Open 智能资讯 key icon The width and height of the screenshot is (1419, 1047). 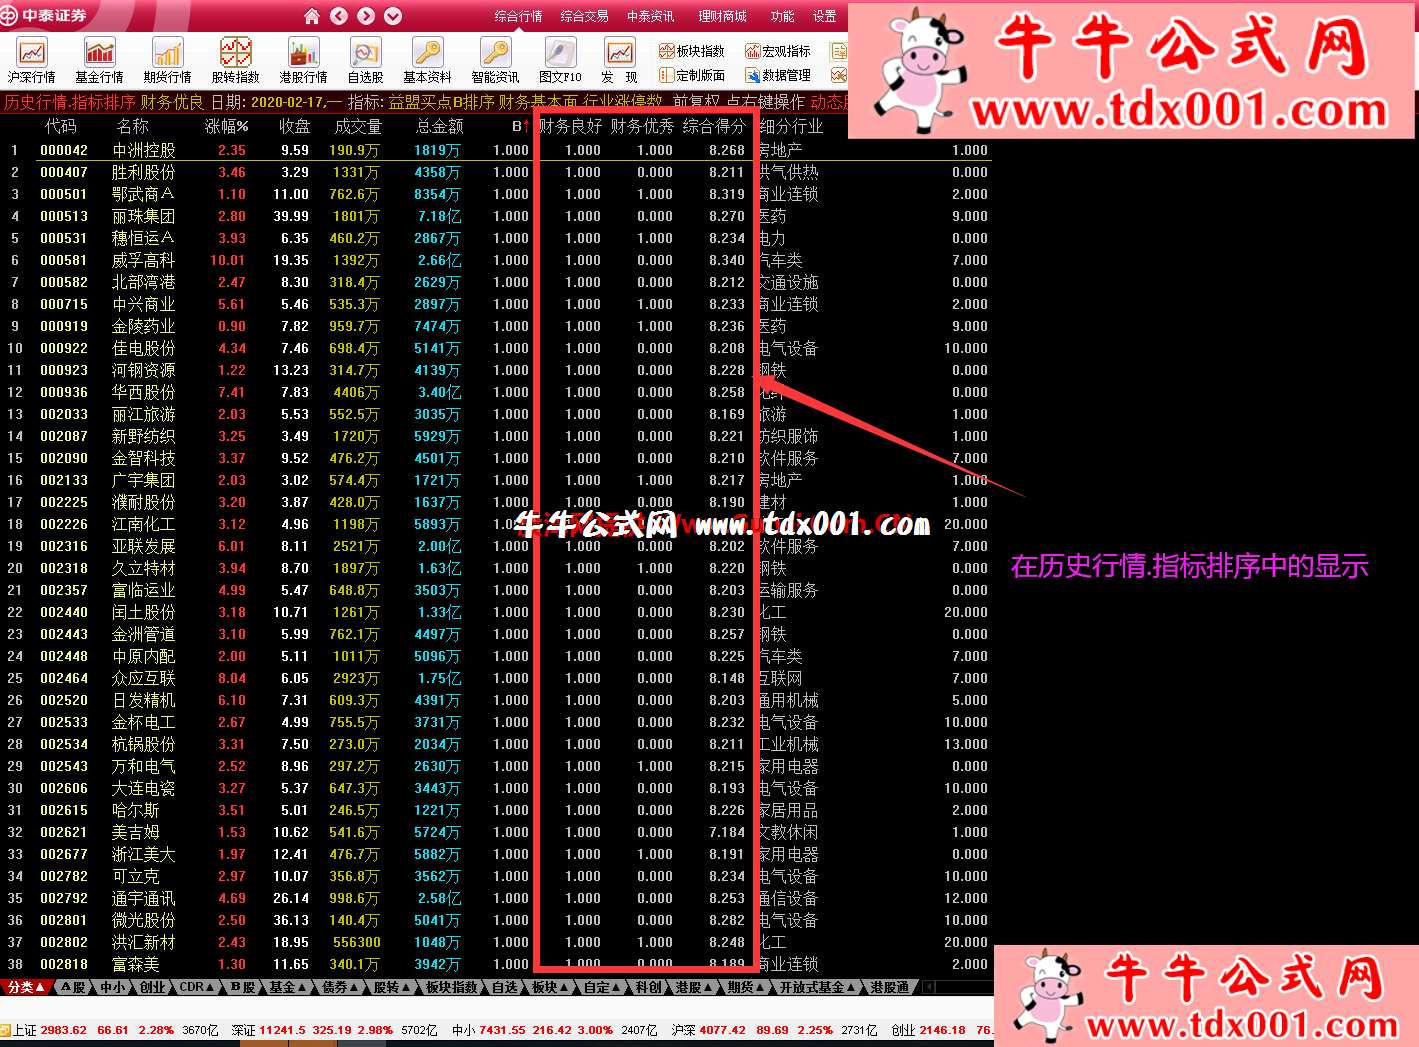[x=495, y=61]
